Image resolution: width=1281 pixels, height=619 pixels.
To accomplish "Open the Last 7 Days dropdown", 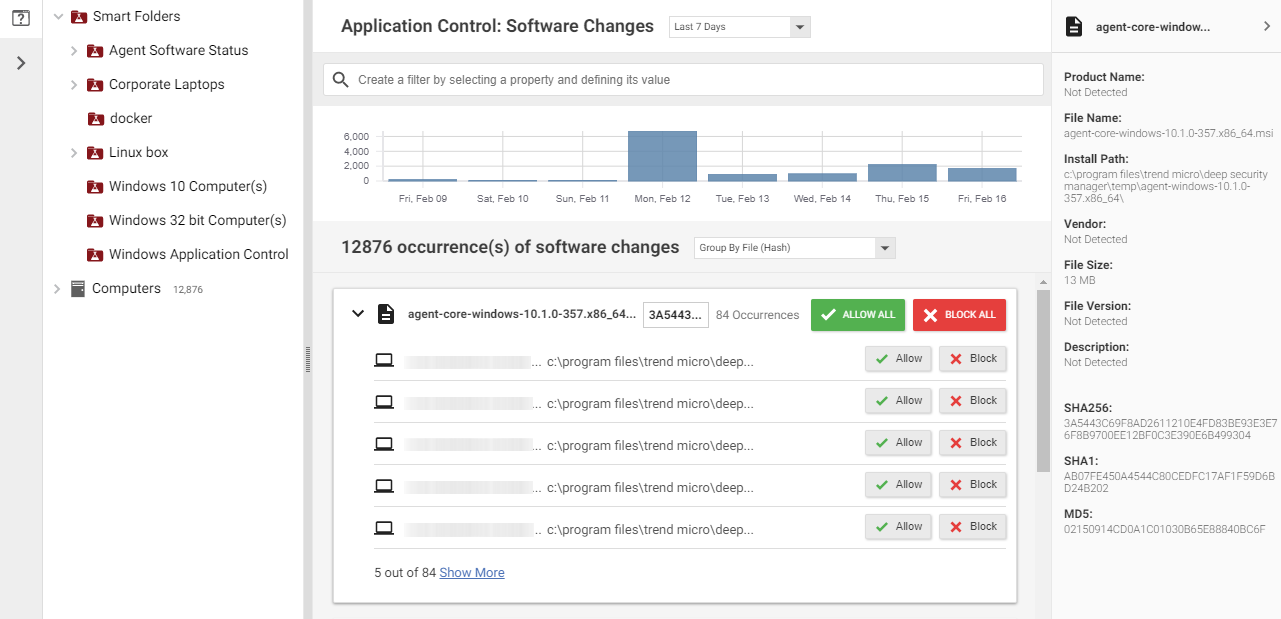I will 739,27.
